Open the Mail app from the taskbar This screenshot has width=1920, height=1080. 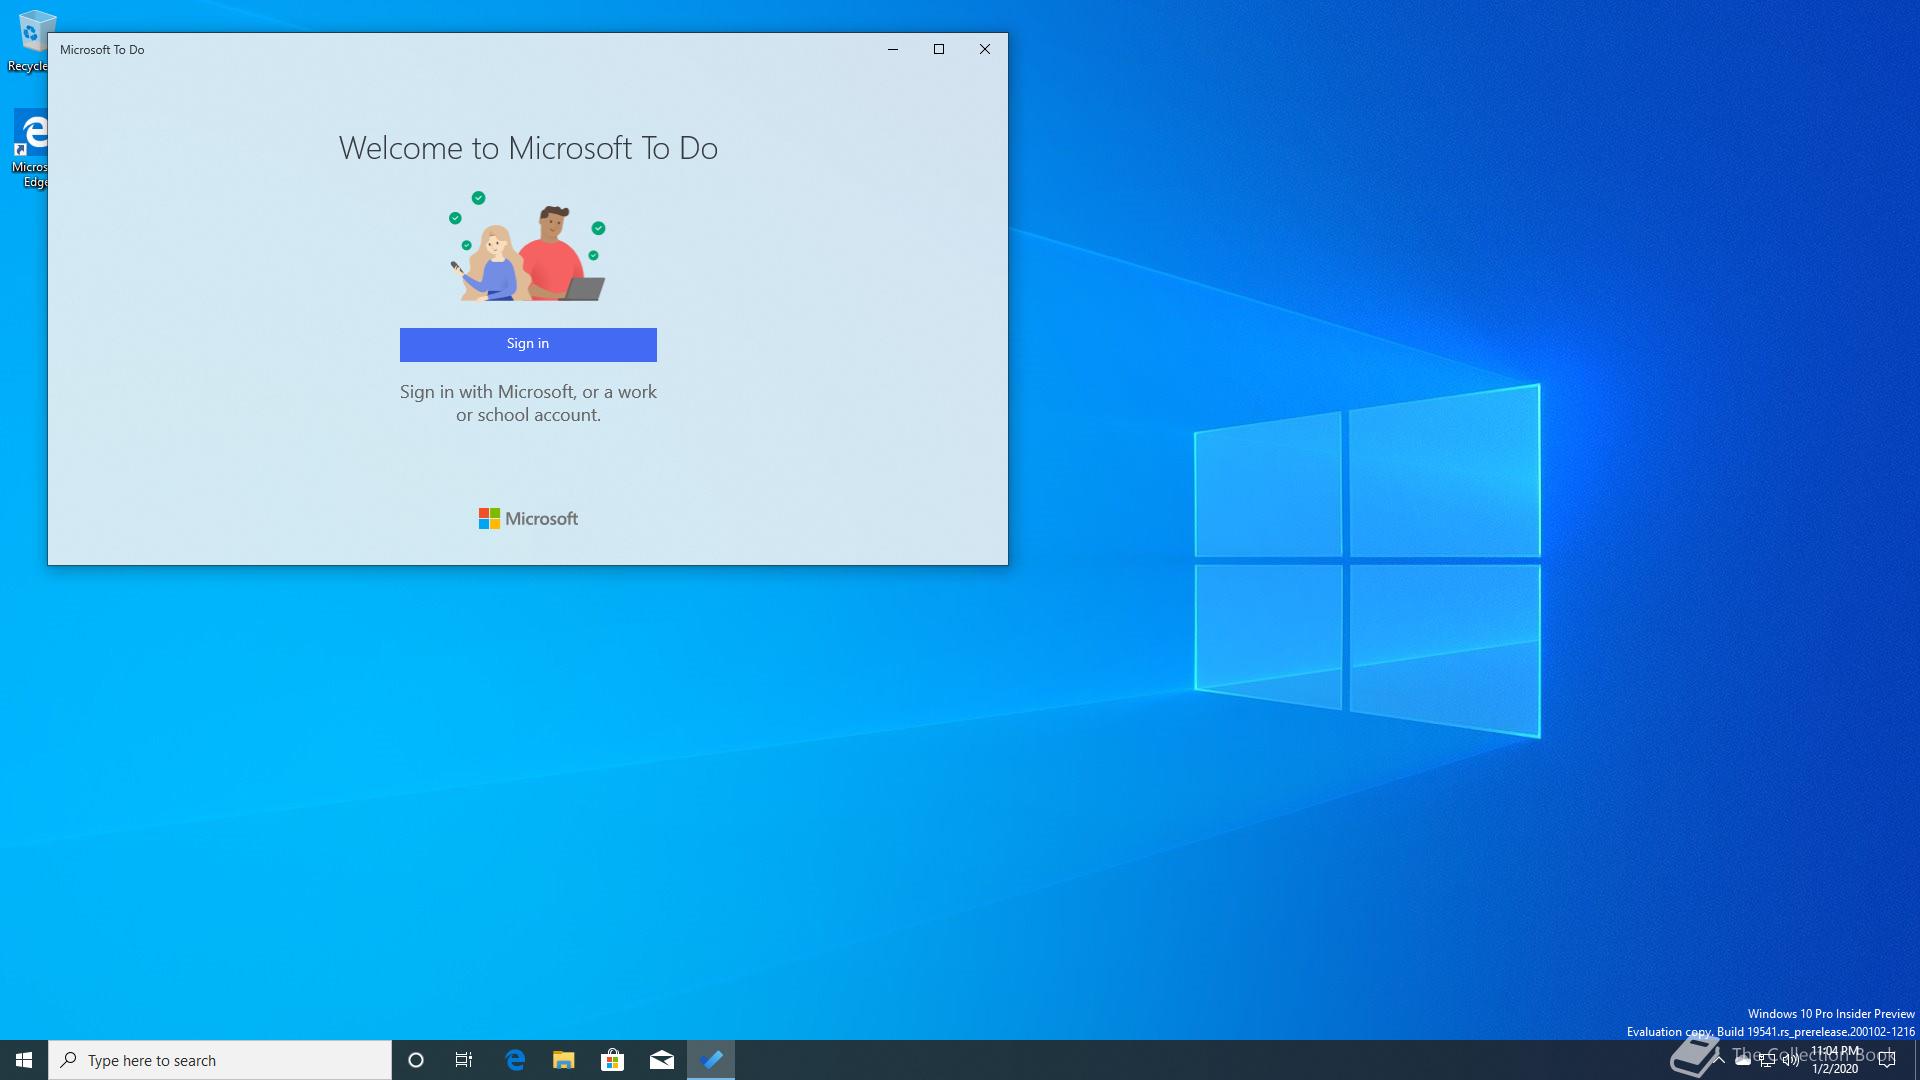(x=661, y=1060)
